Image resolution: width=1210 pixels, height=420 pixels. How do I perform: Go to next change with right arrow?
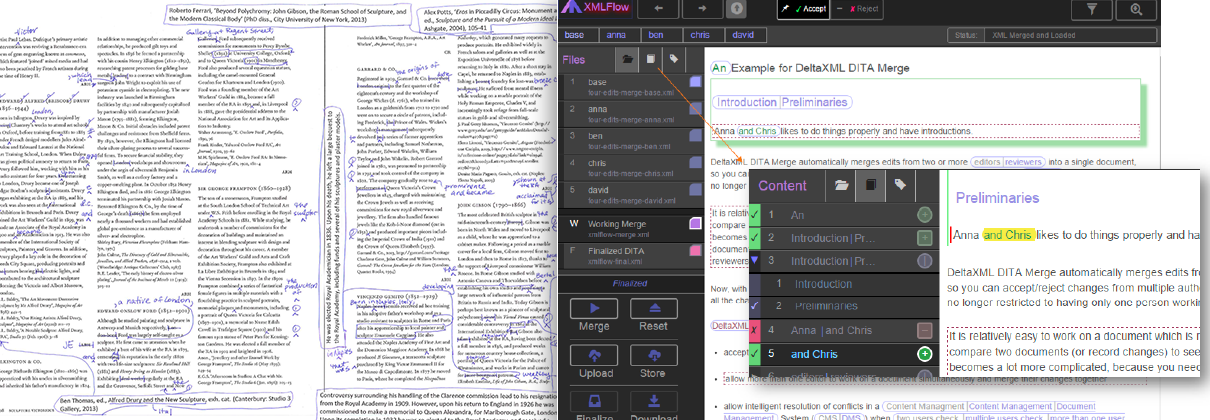coord(701,9)
